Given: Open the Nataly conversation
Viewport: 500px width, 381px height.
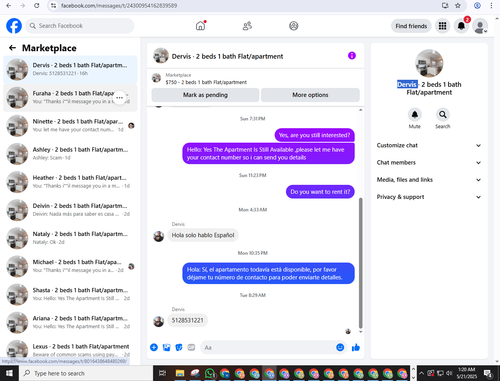Looking at the screenshot, I should pos(70,238).
